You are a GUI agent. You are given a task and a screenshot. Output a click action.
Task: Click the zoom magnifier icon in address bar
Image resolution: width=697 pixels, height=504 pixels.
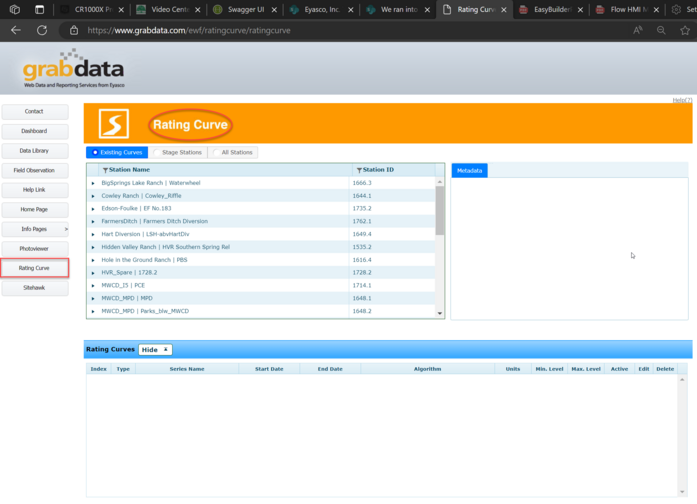(x=661, y=30)
